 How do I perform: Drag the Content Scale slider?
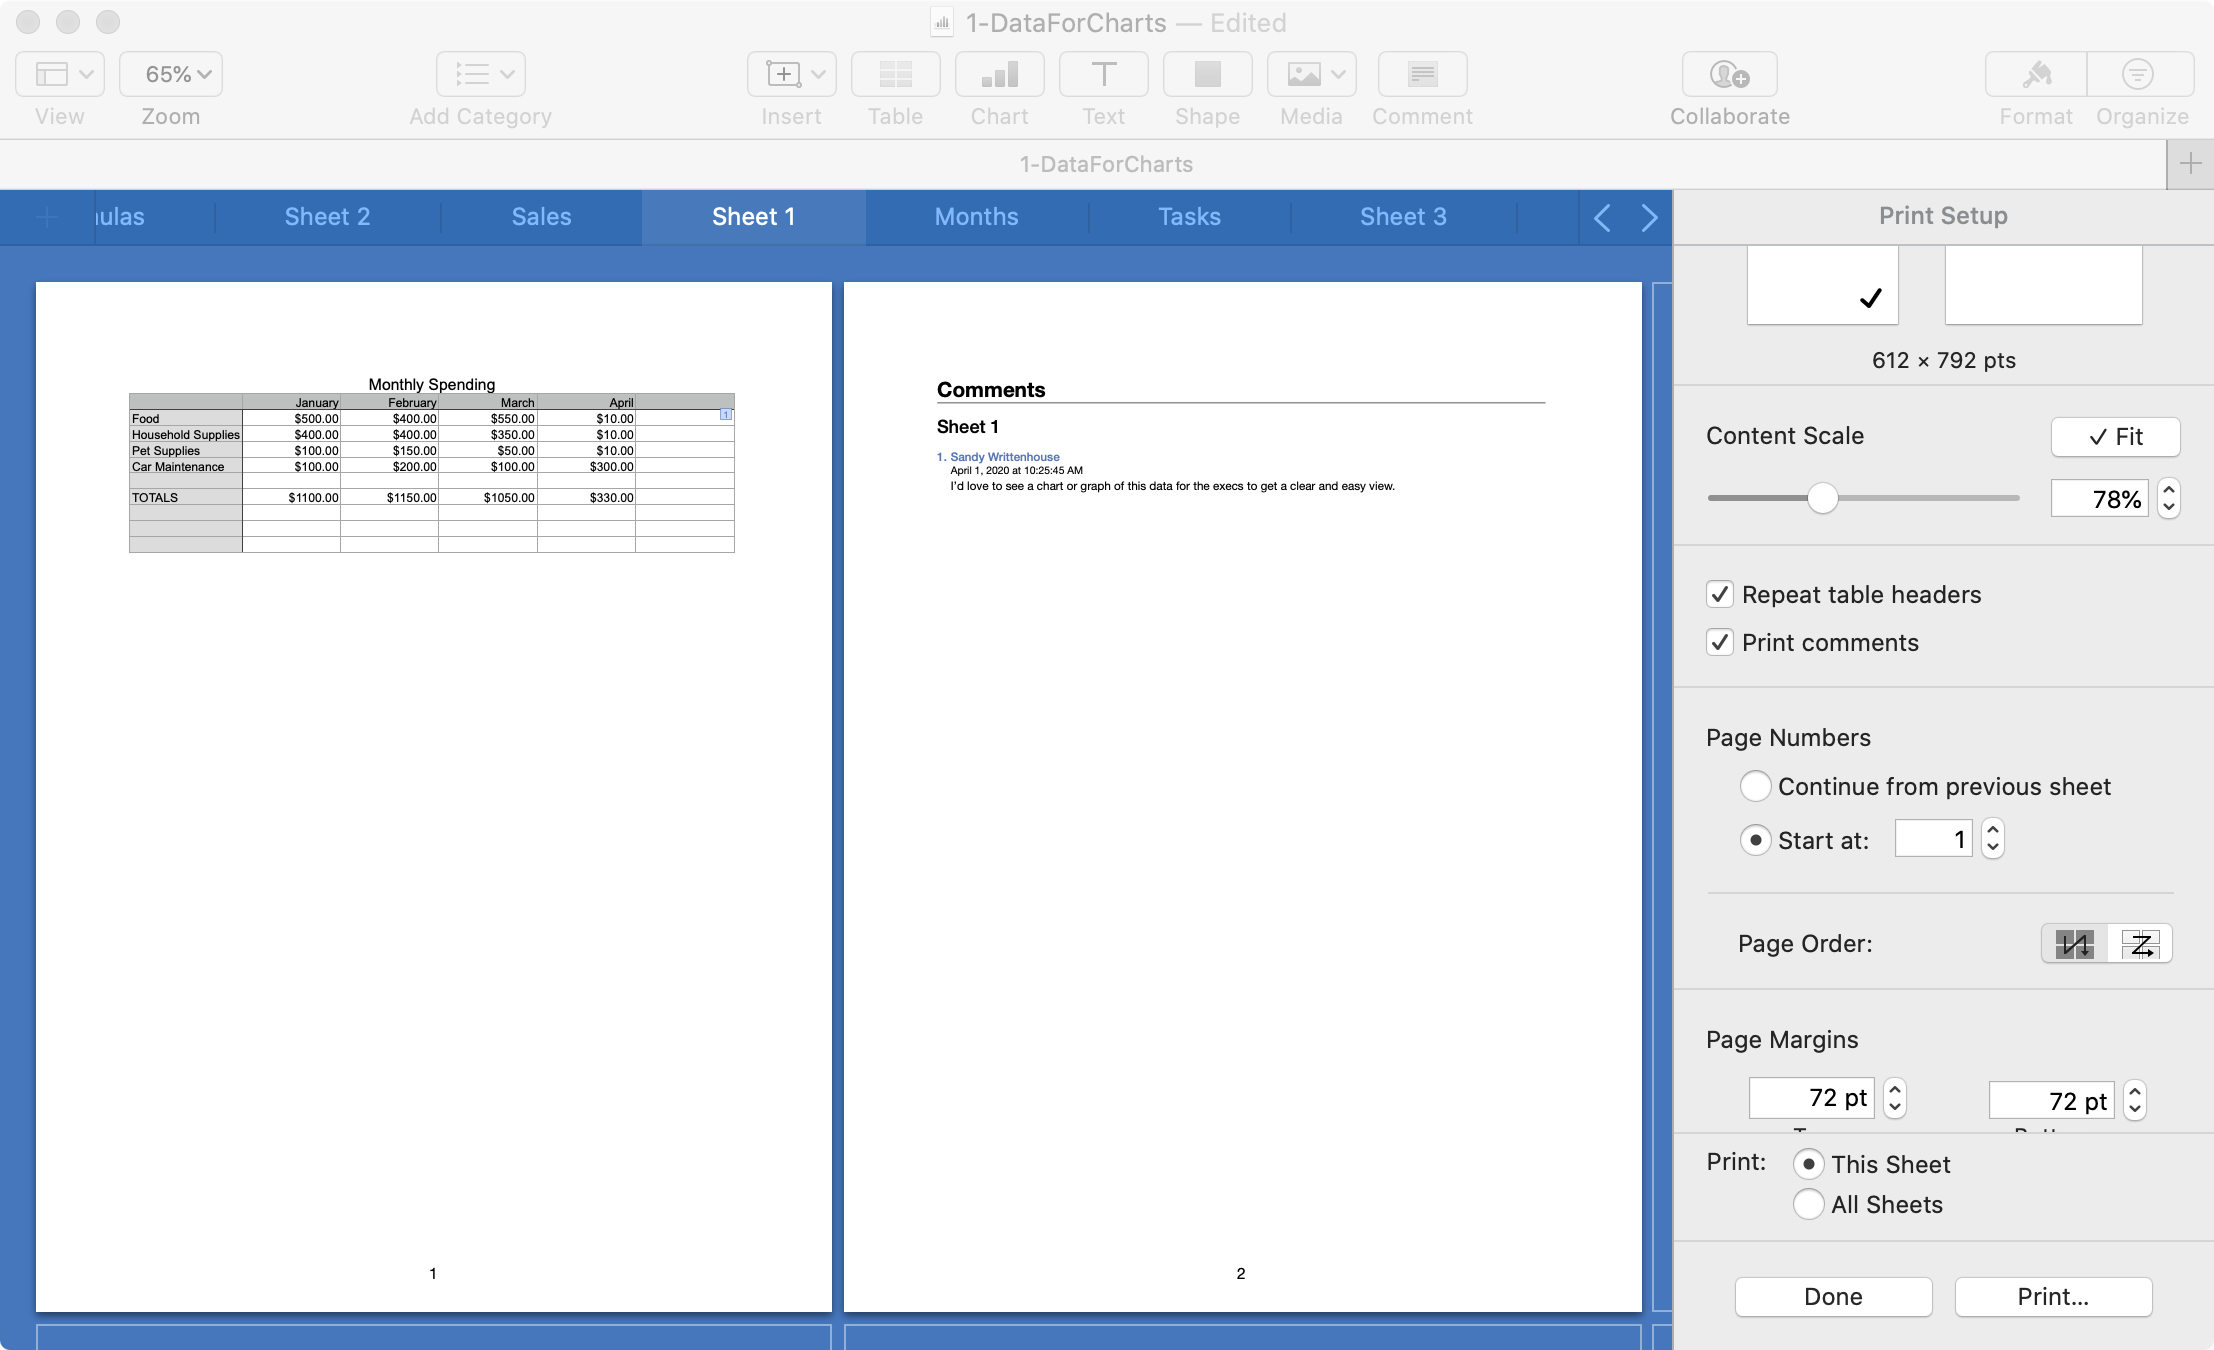[x=1820, y=498]
